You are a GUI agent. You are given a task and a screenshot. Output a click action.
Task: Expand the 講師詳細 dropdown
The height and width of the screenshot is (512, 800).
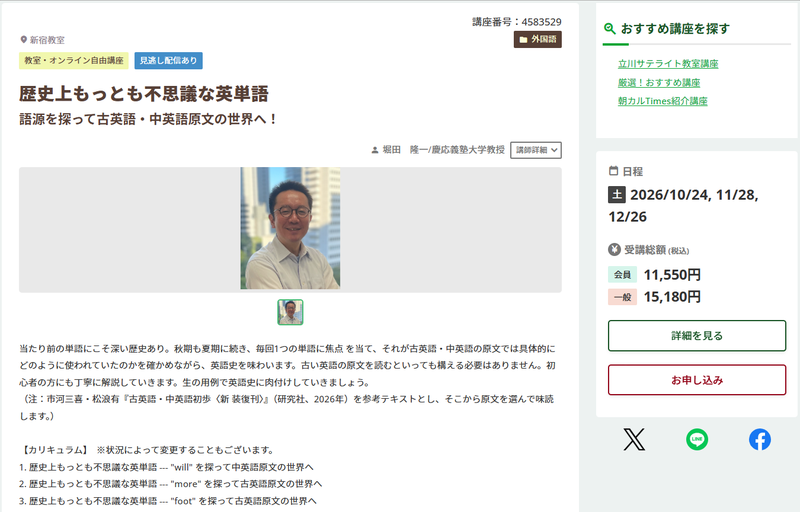pyautogui.click(x=536, y=150)
